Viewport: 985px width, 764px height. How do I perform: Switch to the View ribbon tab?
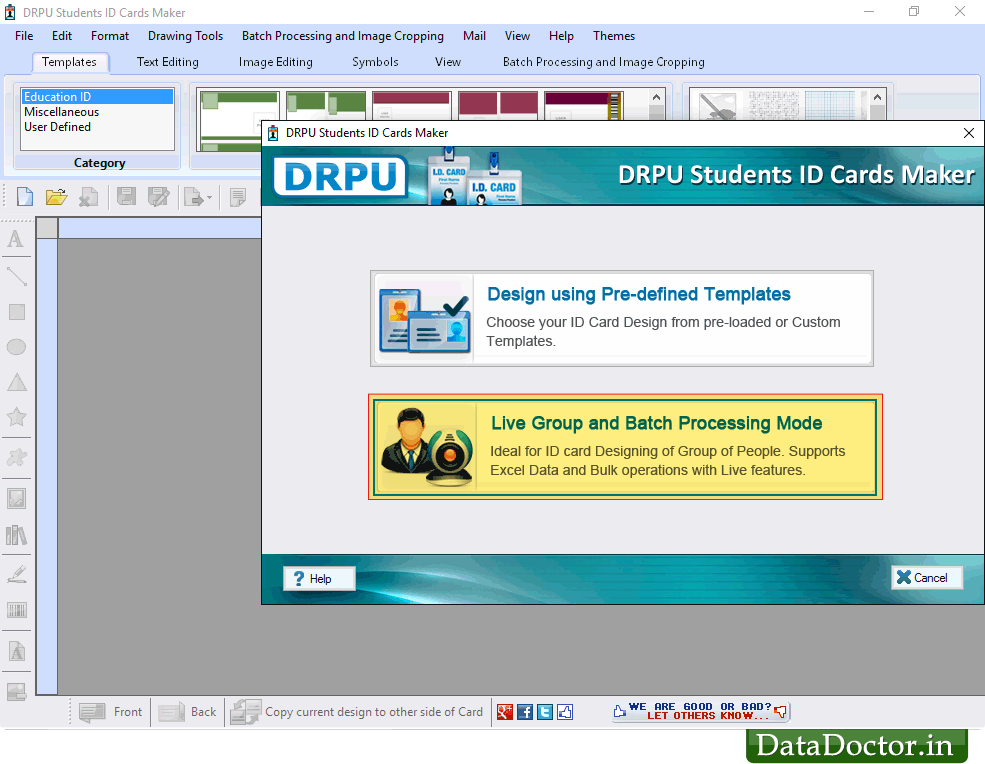[x=447, y=62]
